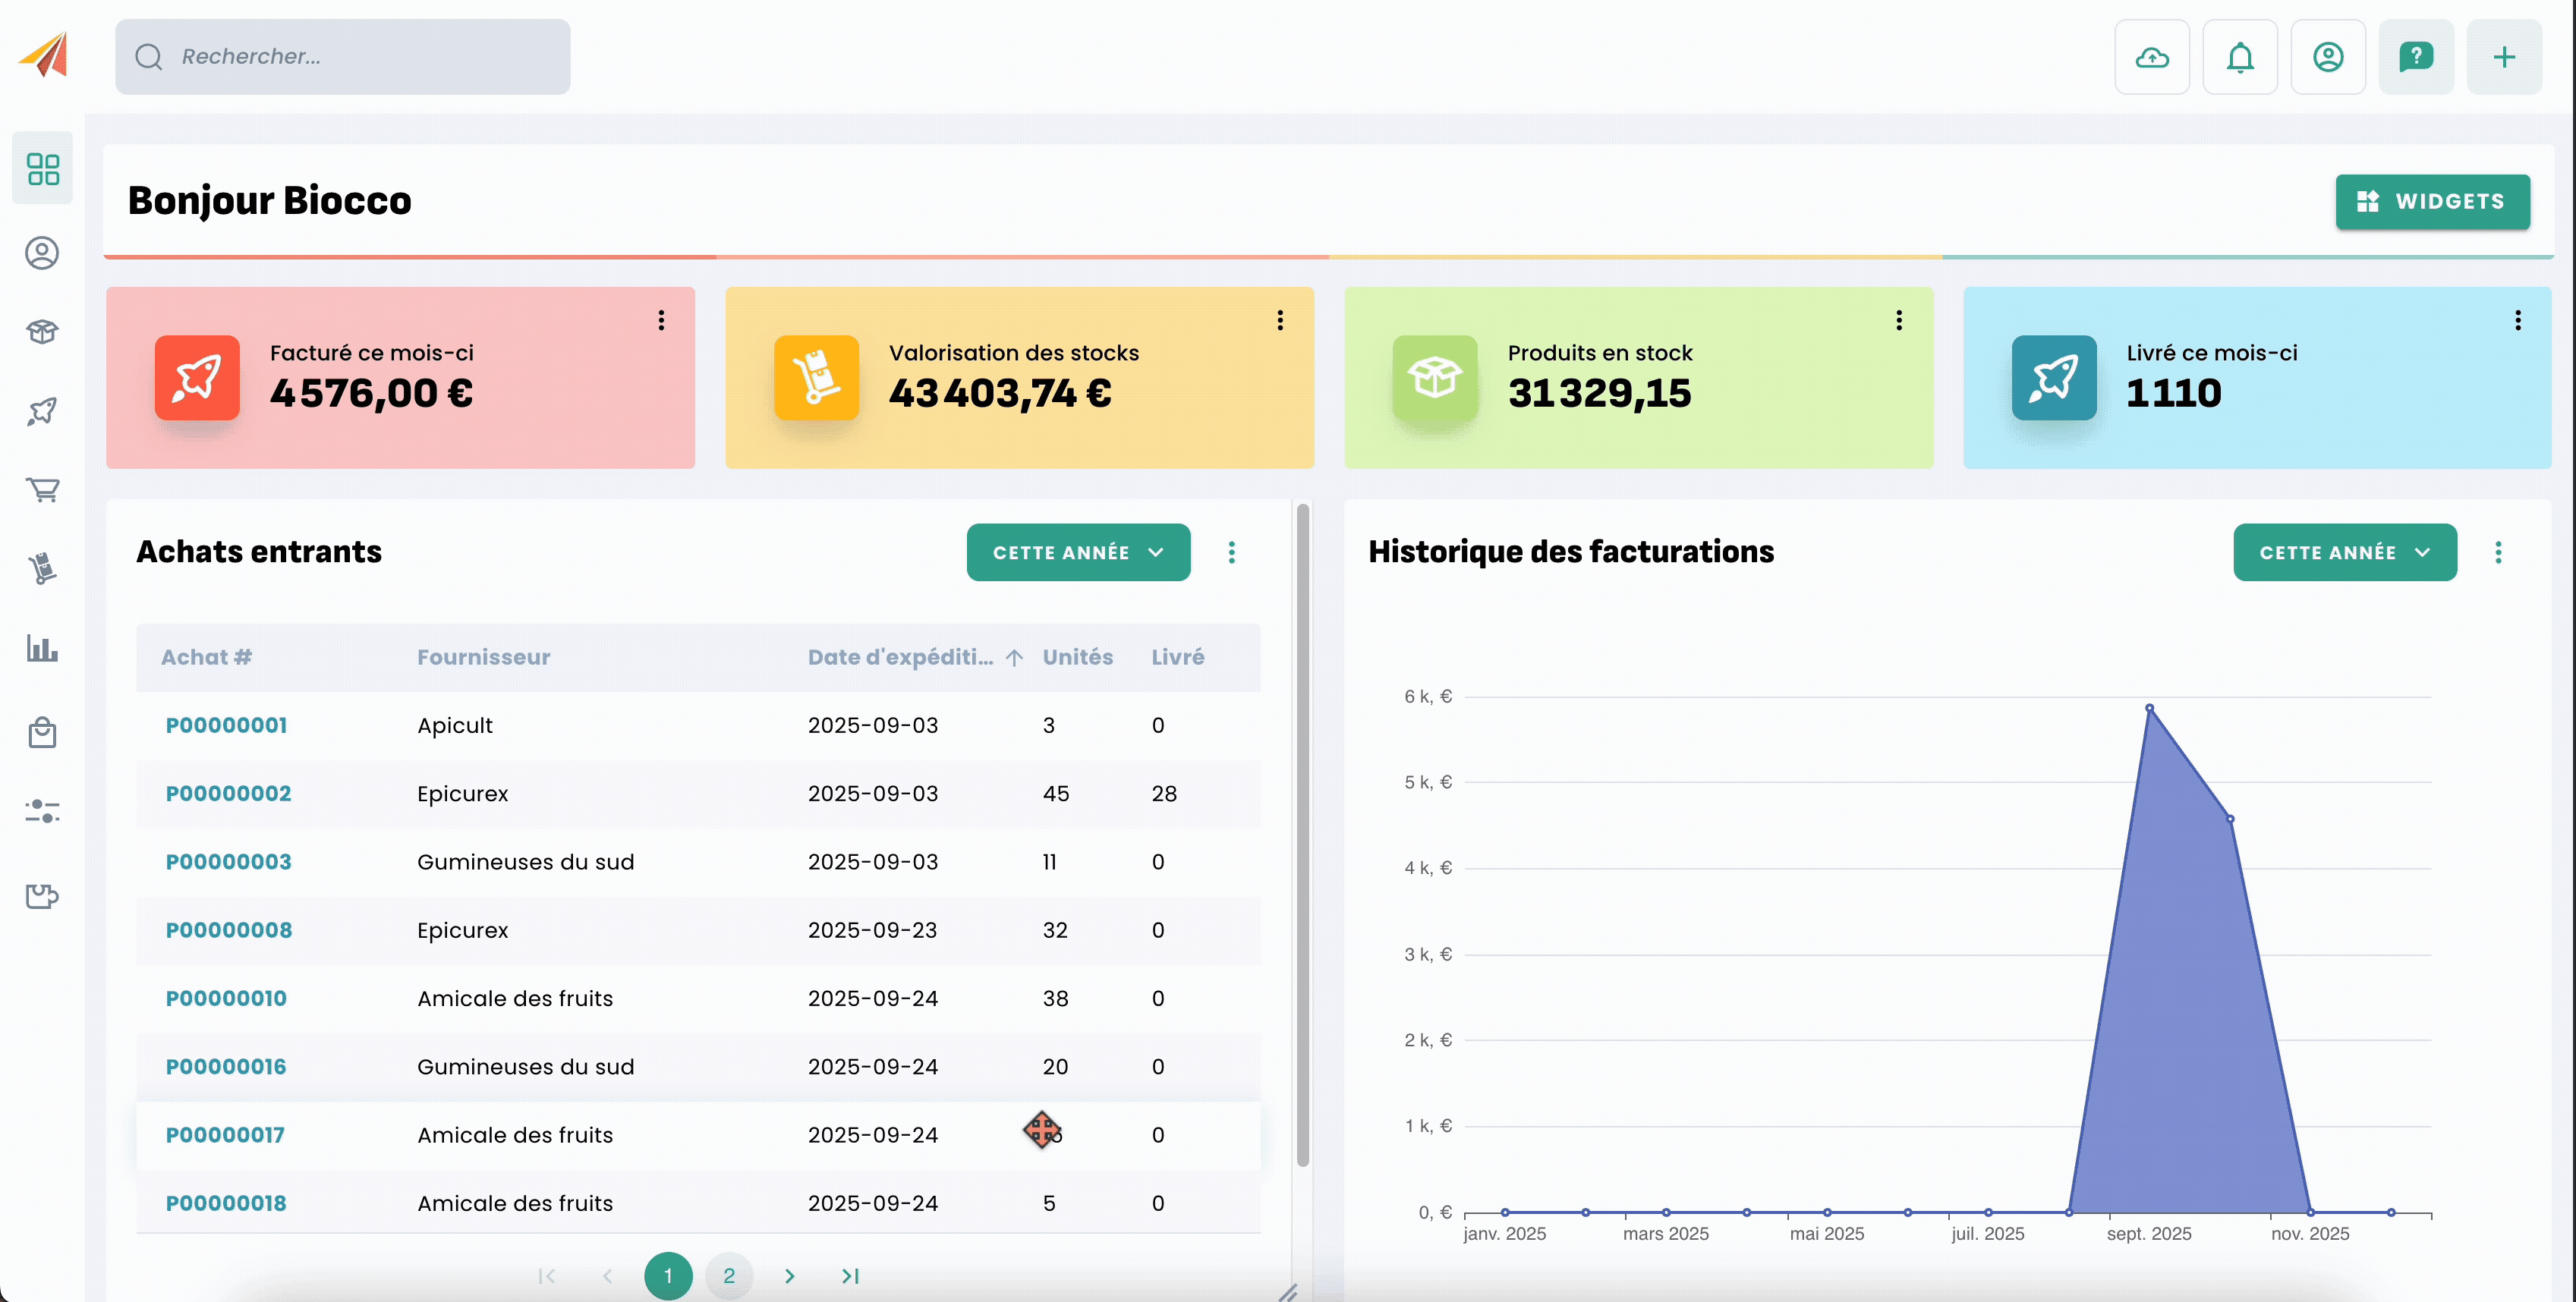Sort by Date d'expédition column header
2576x1302 pixels.
tap(900, 657)
